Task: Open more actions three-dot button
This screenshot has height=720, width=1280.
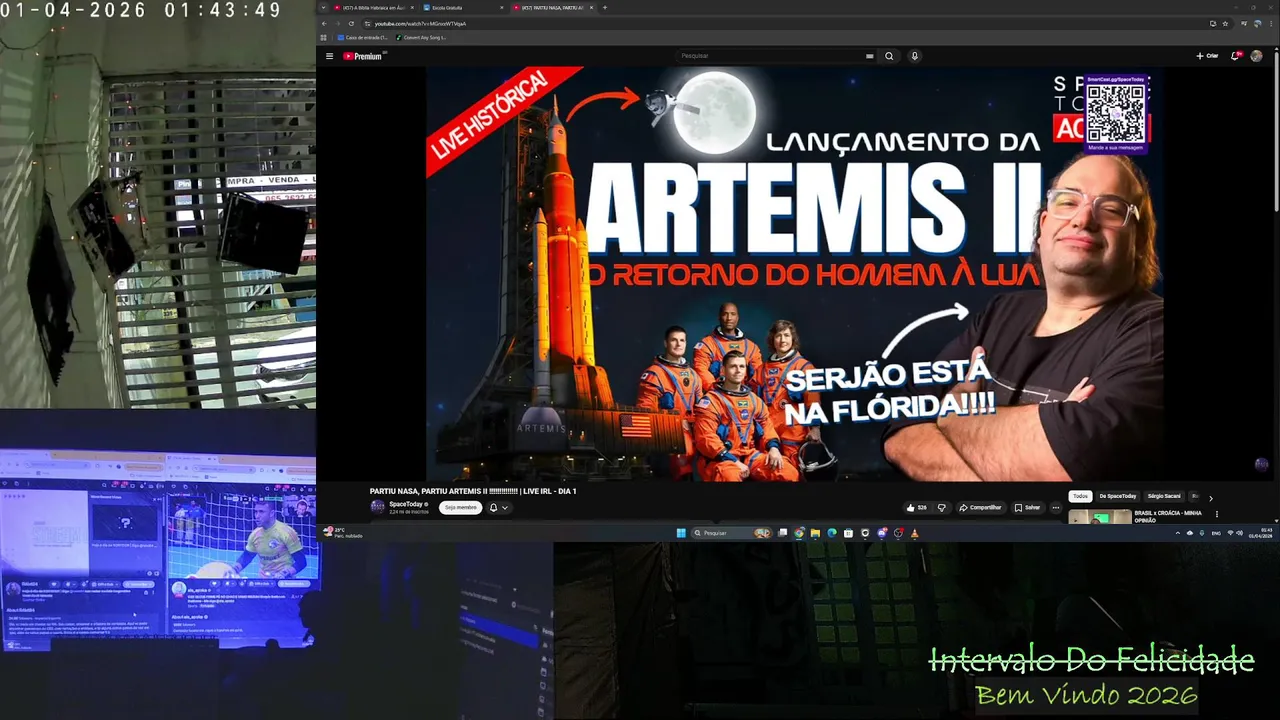Action: 1055,507
